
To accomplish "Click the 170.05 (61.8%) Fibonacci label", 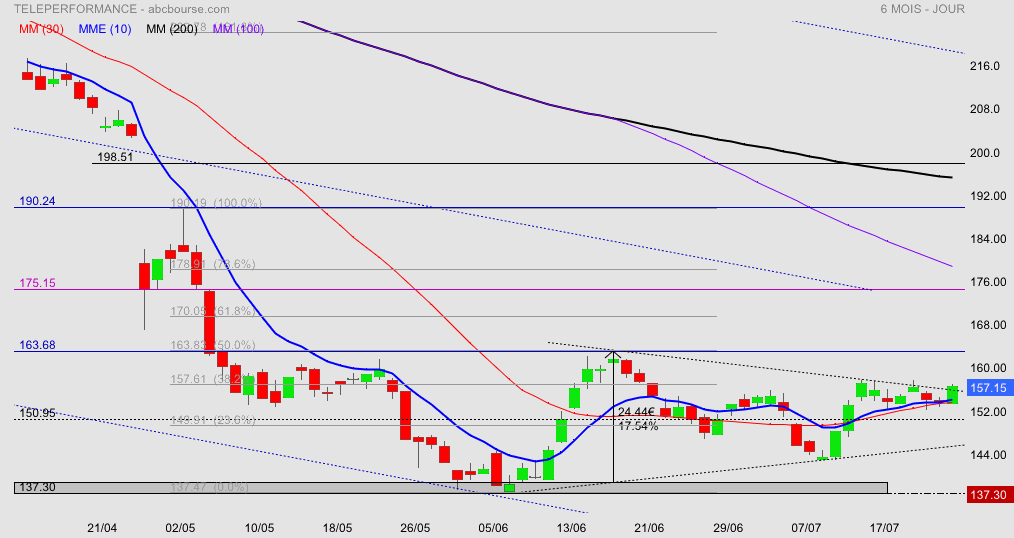I will point(213,311).
